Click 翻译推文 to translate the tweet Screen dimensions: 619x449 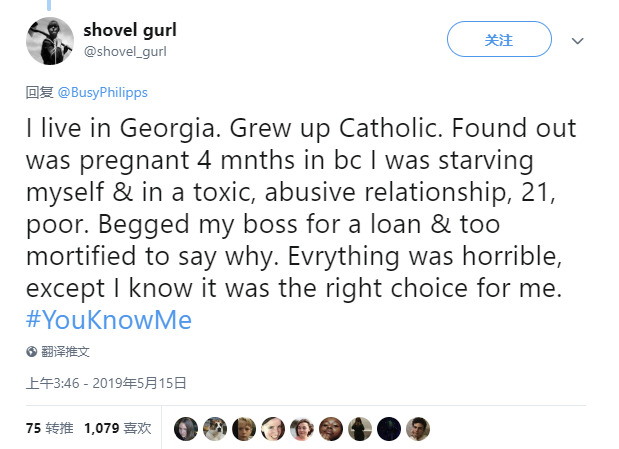[65, 352]
